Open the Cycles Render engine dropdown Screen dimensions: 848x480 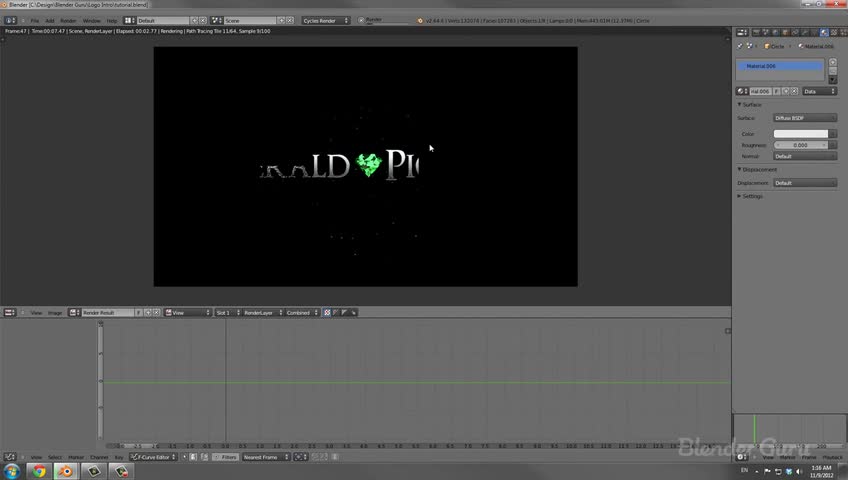(x=326, y=21)
